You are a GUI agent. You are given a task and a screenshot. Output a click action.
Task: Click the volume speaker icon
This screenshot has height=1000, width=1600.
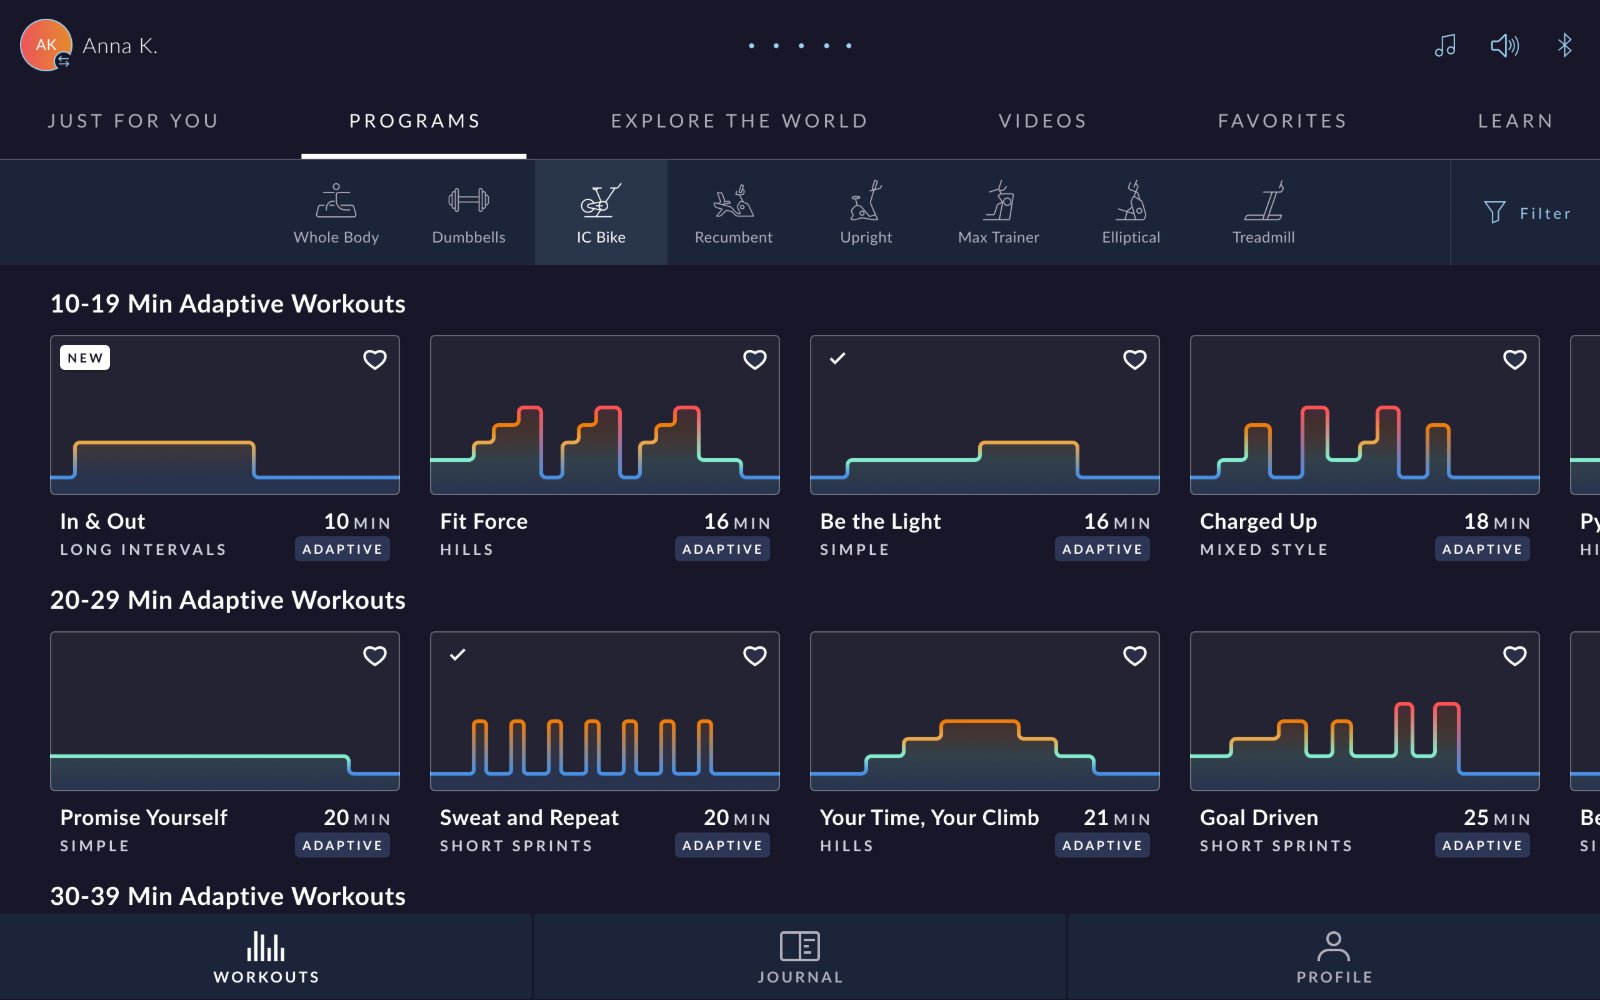1505,45
